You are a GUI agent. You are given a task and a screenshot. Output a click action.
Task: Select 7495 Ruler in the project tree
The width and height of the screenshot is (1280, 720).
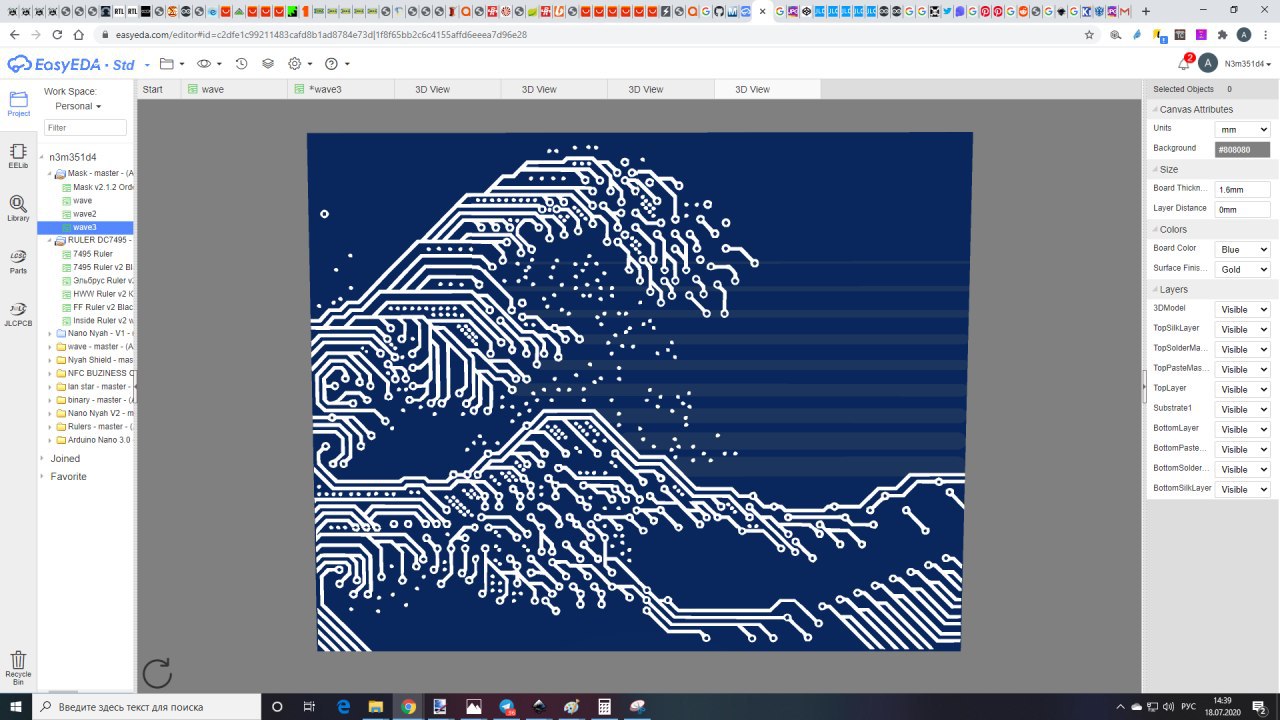point(92,254)
